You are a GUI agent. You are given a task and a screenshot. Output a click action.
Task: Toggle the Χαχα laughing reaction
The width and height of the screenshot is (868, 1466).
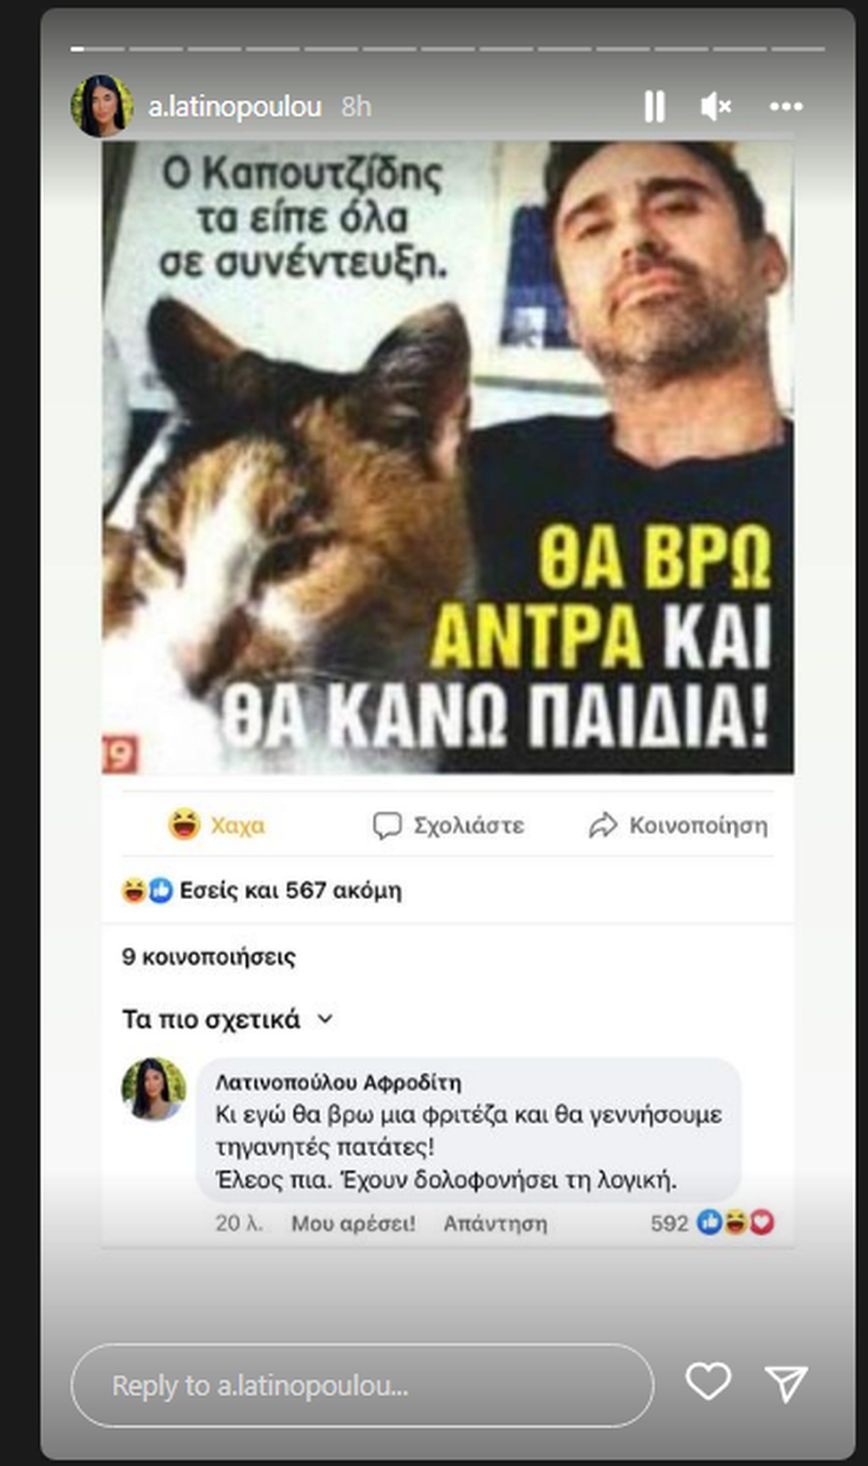tap(217, 826)
